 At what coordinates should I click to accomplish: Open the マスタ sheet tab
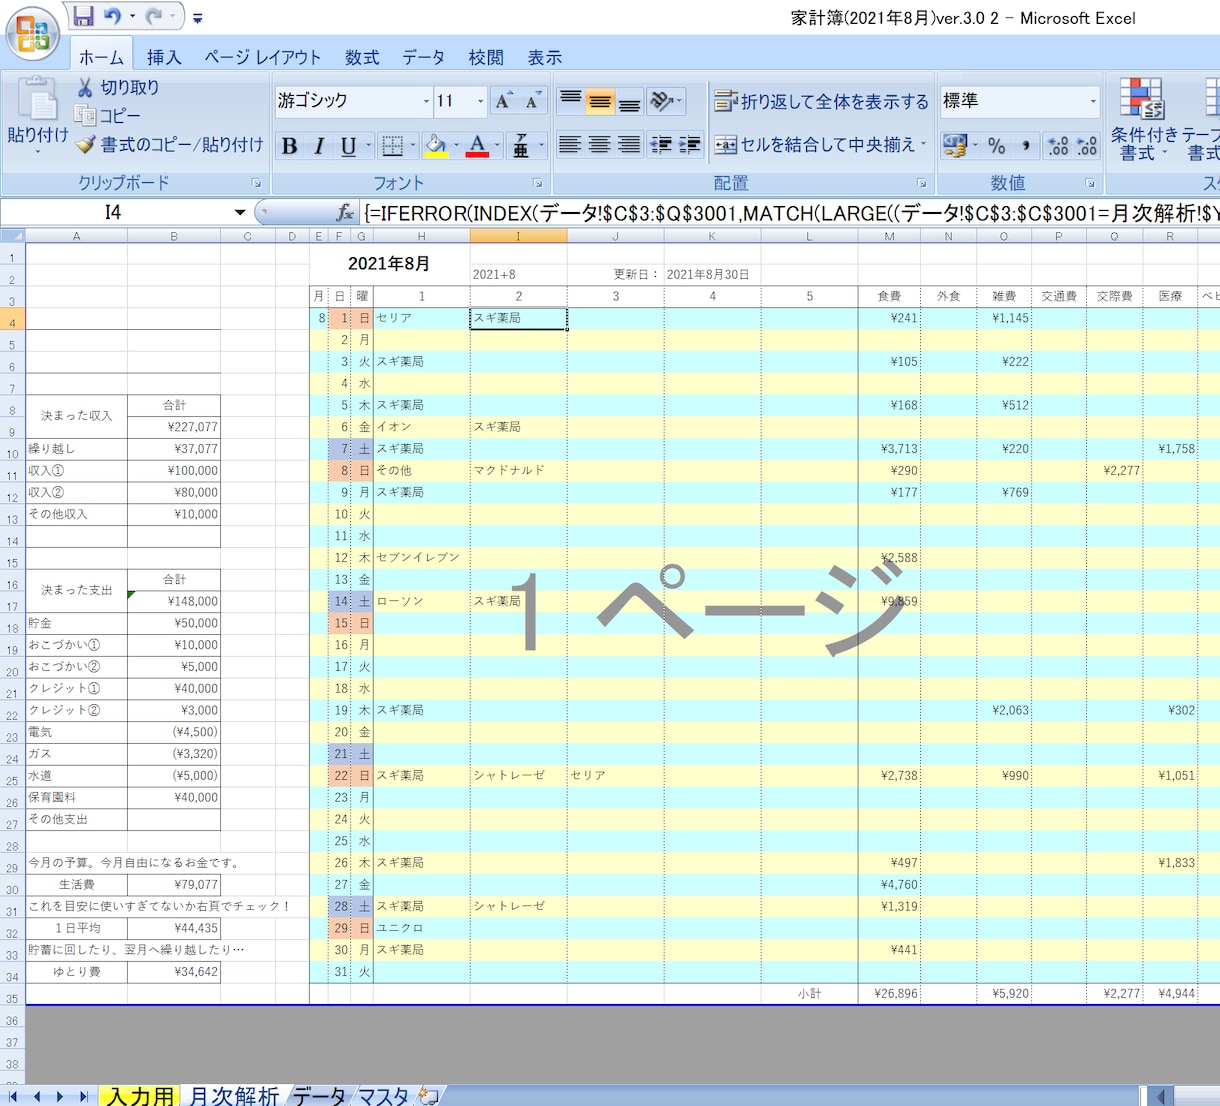383,1096
